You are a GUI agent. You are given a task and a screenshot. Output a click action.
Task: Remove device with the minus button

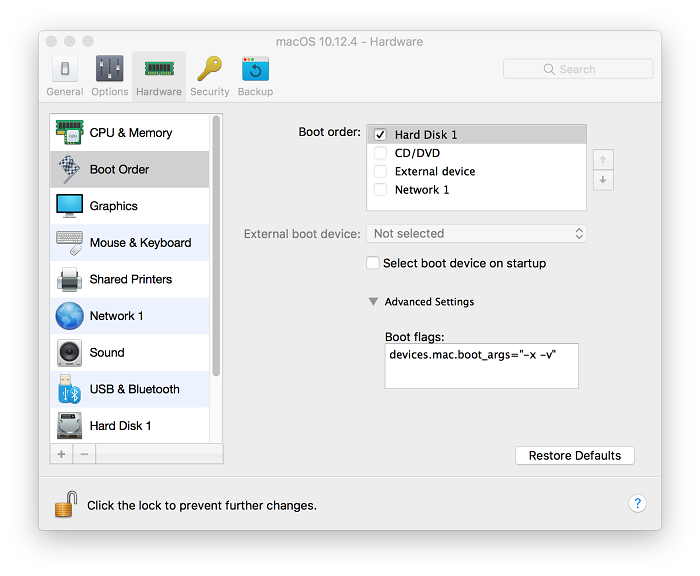pyautogui.click(x=84, y=454)
